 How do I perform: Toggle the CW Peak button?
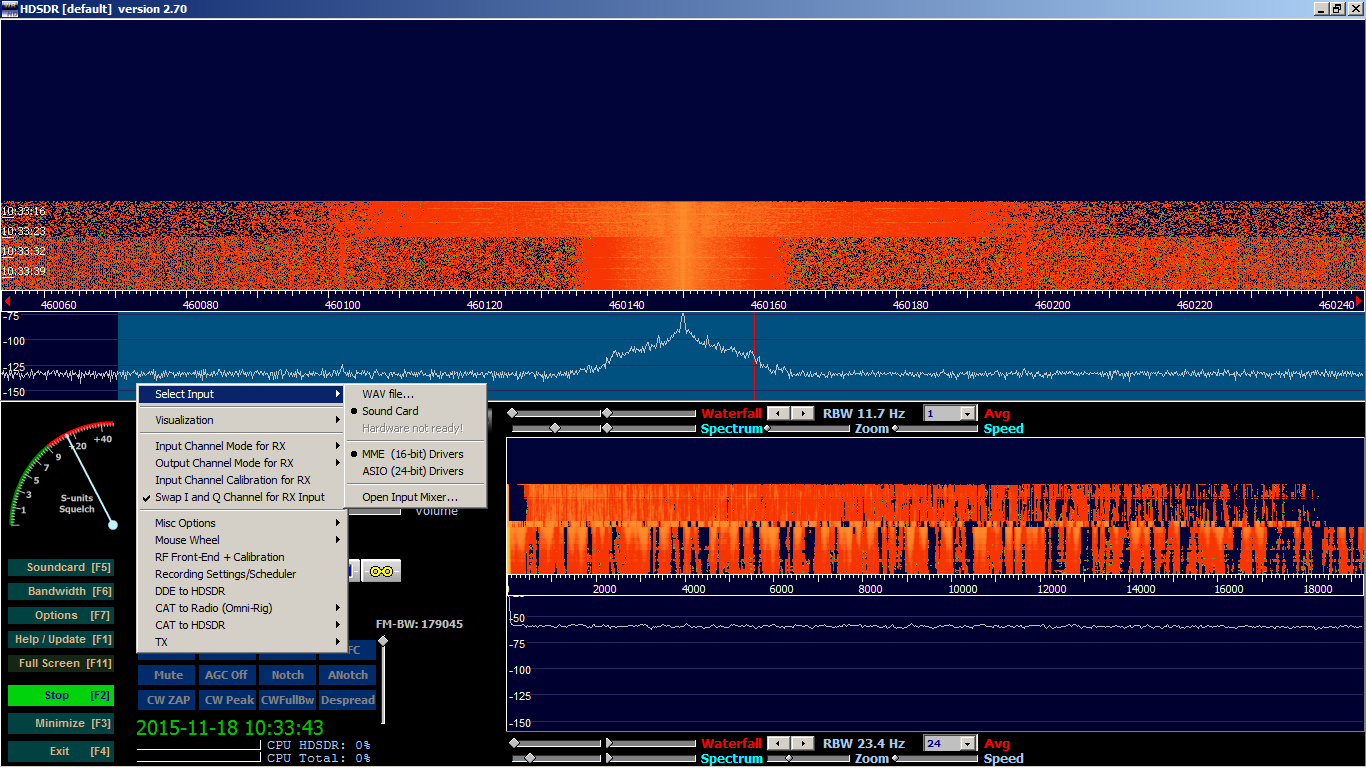pyautogui.click(x=229, y=700)
